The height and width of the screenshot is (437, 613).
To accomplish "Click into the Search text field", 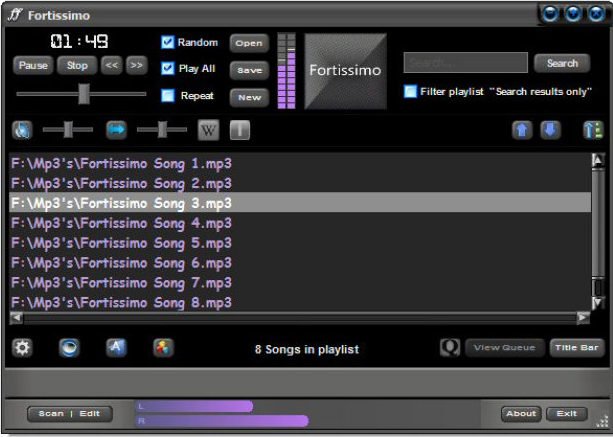I will (x=465, y=63).
